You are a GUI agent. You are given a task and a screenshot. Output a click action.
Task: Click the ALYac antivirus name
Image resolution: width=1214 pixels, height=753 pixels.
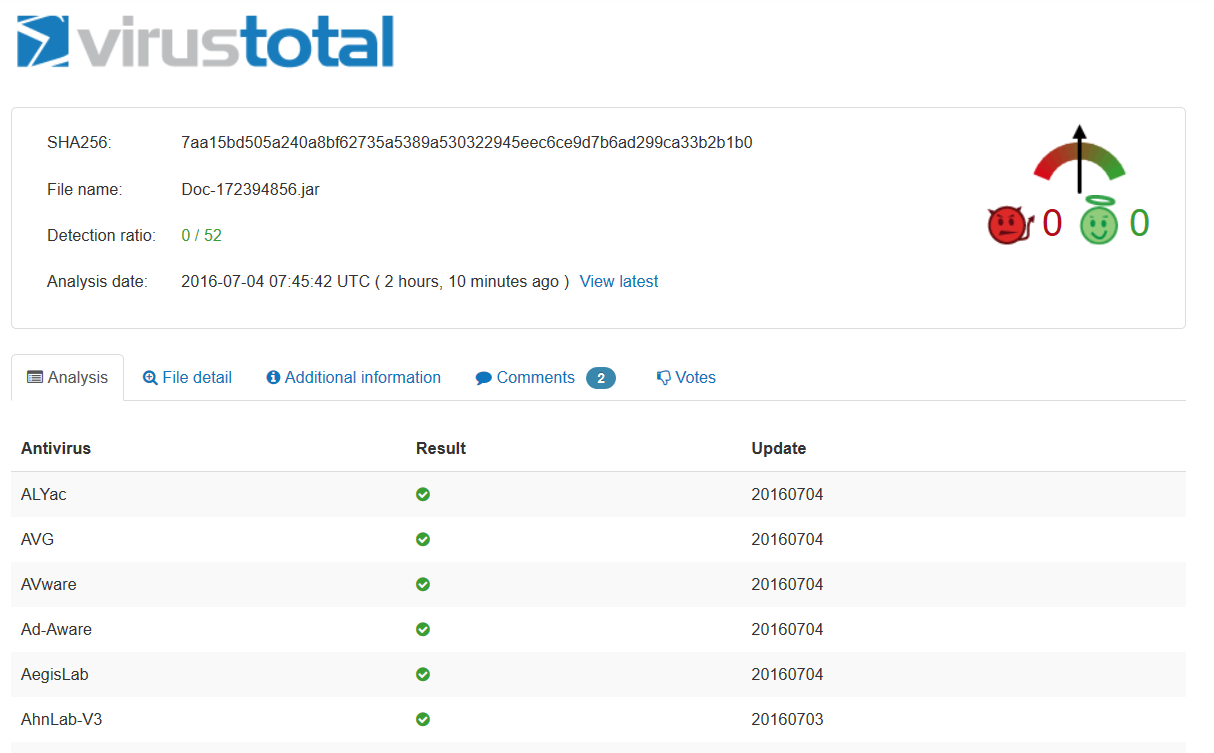[x=44, y=494]
